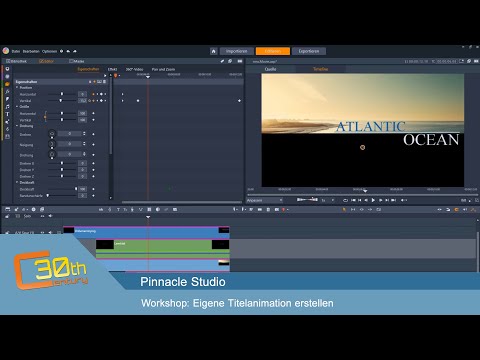Open the Bearbeiten menu
The image size is (480, 360).
(x=31, y=51)
